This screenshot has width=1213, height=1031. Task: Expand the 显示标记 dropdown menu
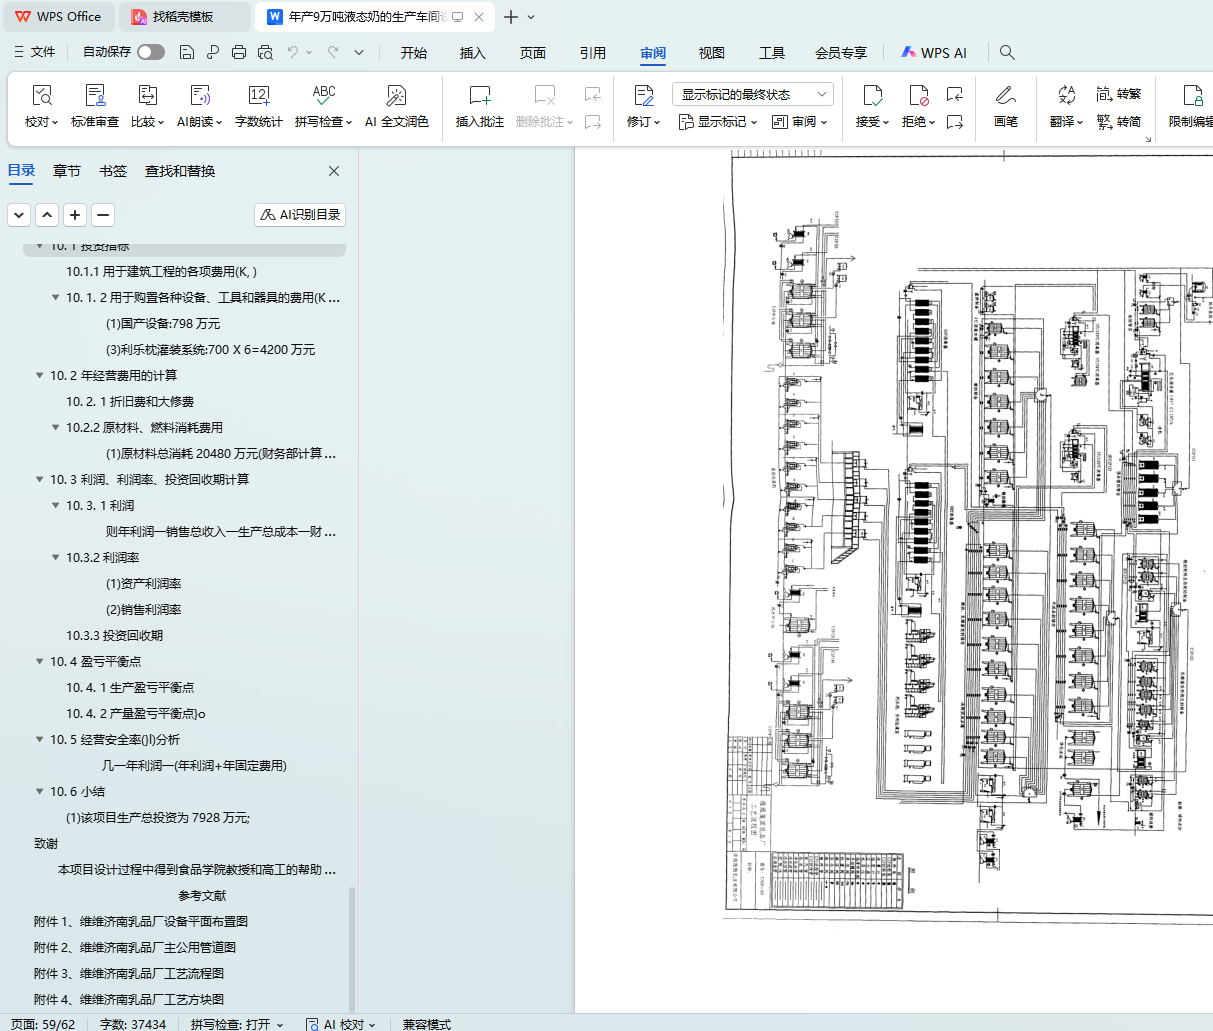718,122
